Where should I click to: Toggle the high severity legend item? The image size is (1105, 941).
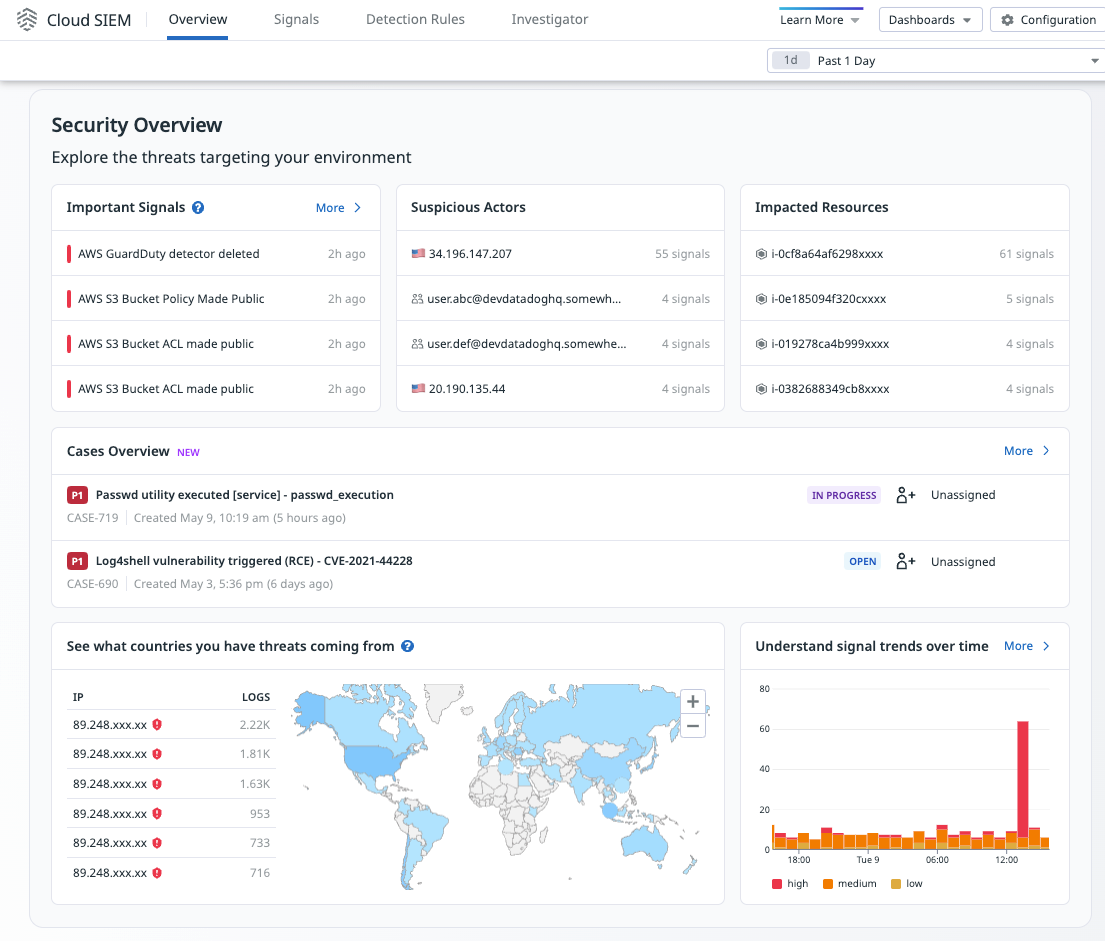coord(789,884)
